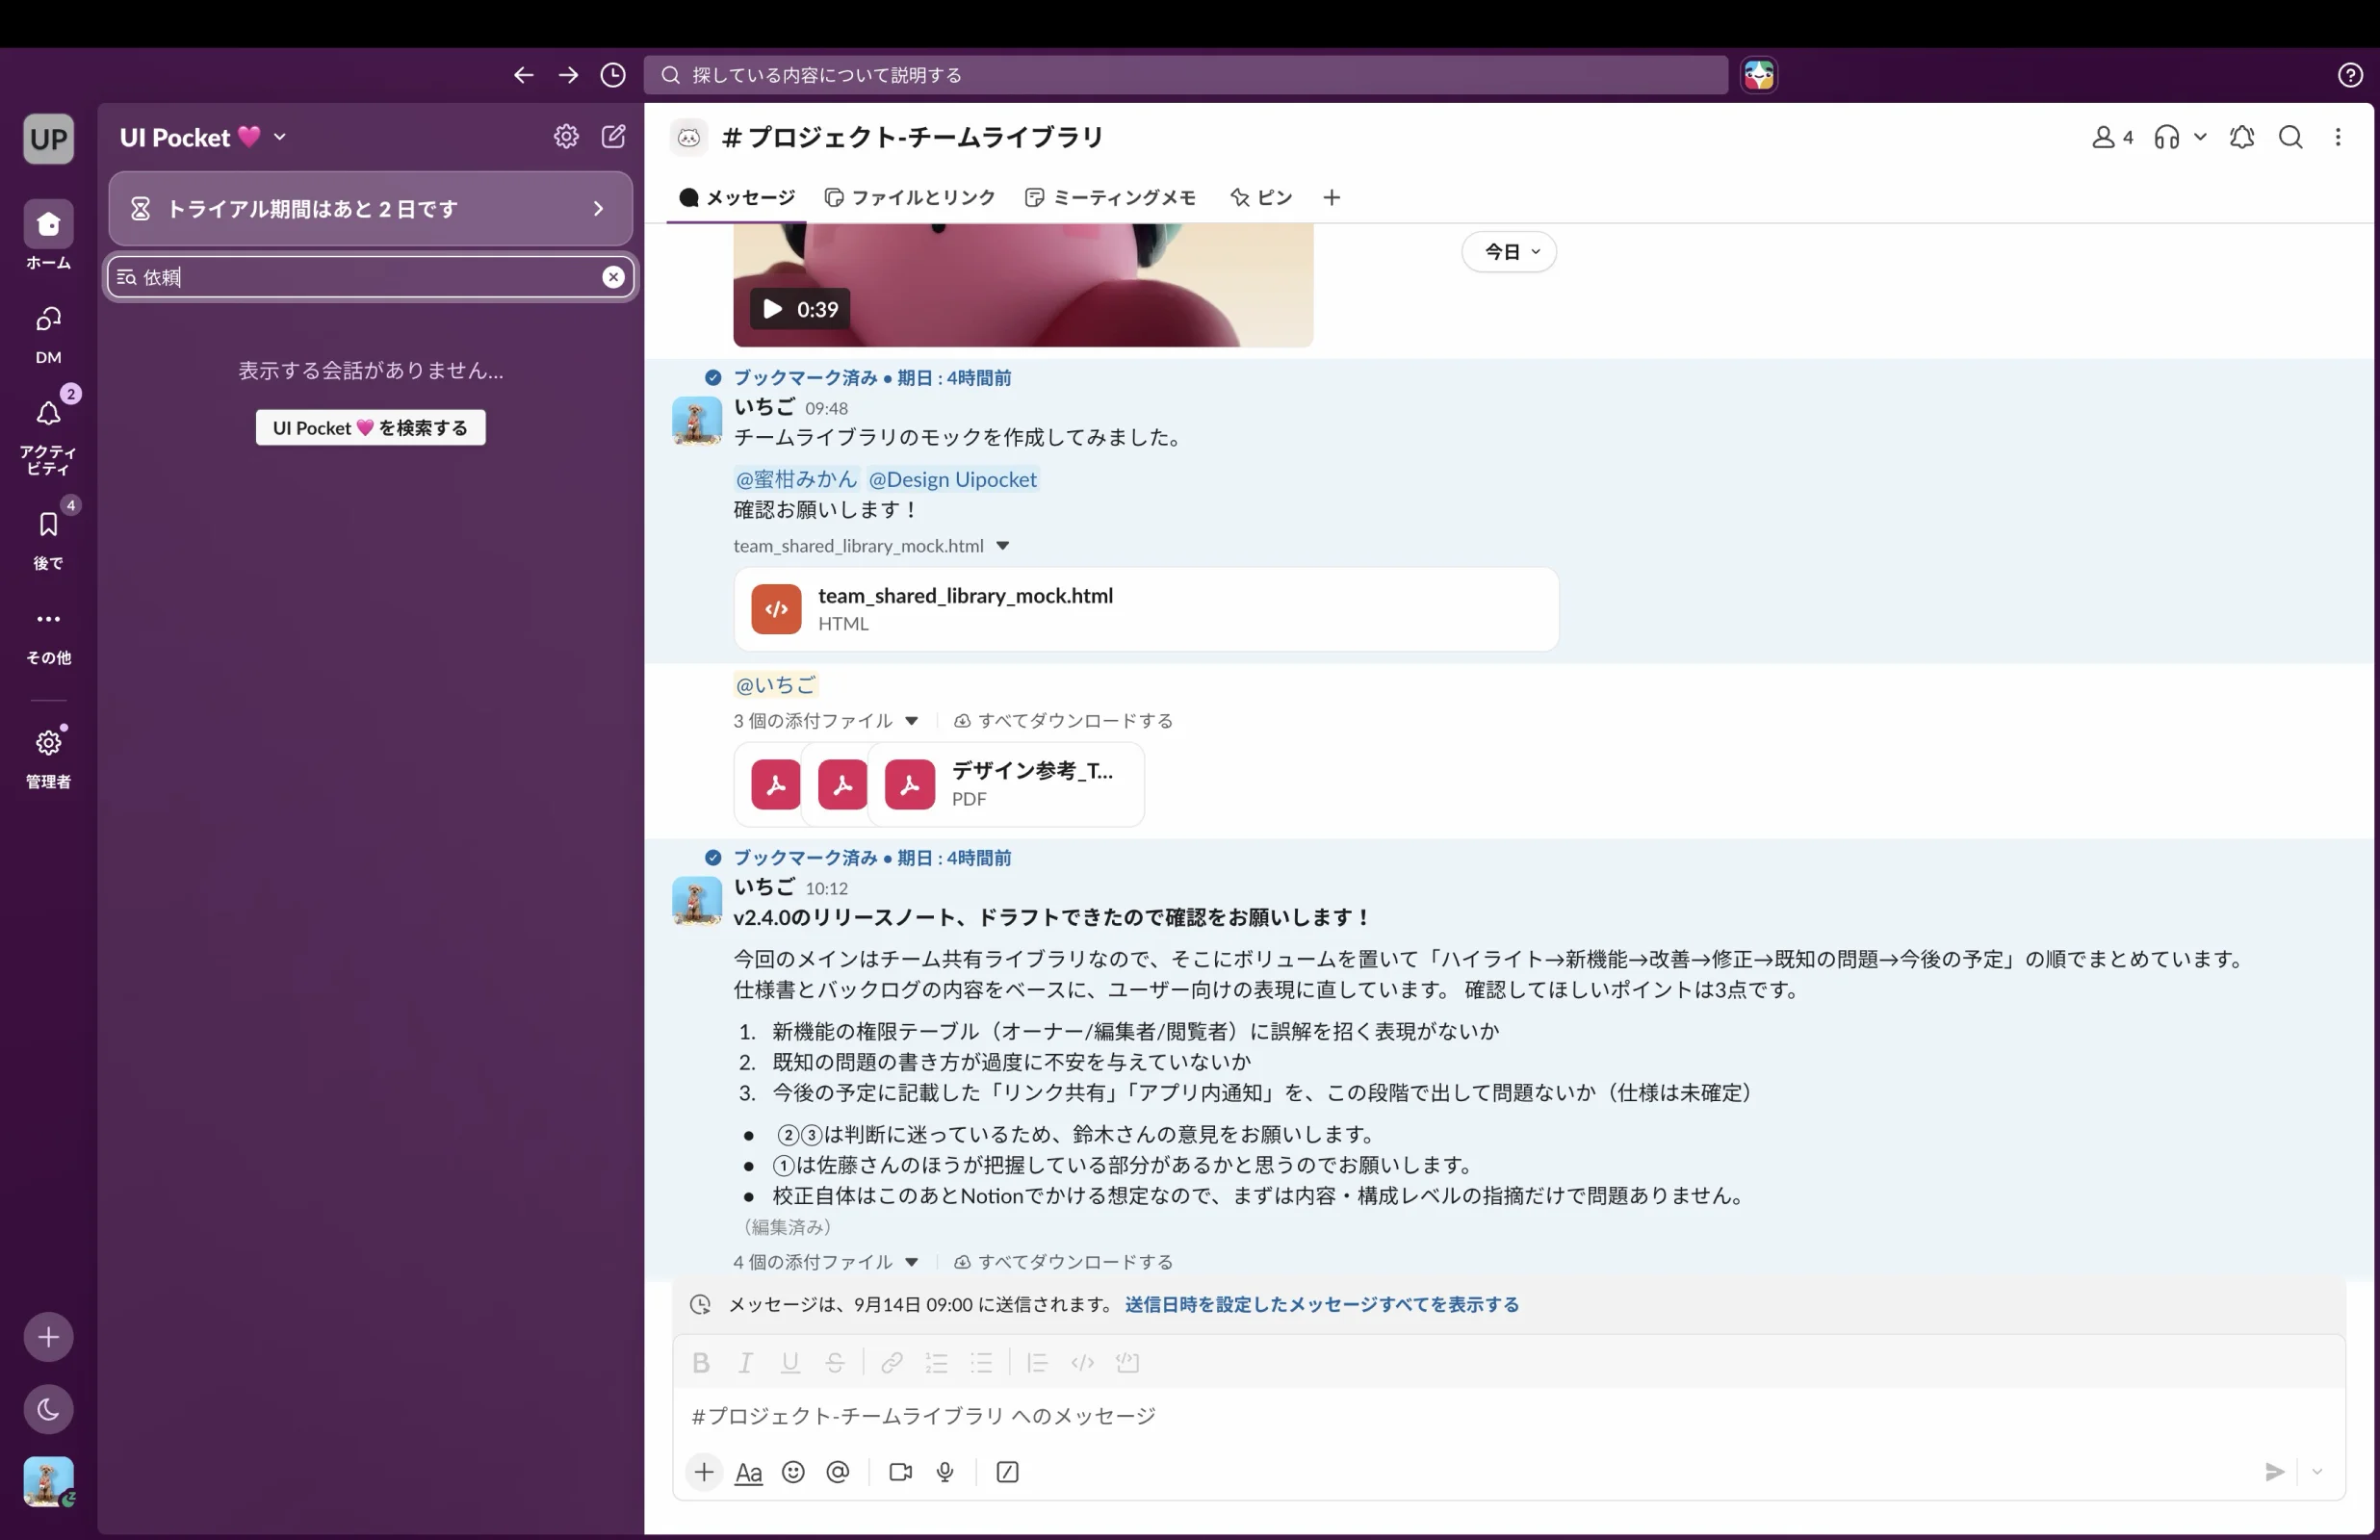Screen dimensions: 2380x1540
Task: Open the 今日 date dropdown
Action: (1509, 252)
